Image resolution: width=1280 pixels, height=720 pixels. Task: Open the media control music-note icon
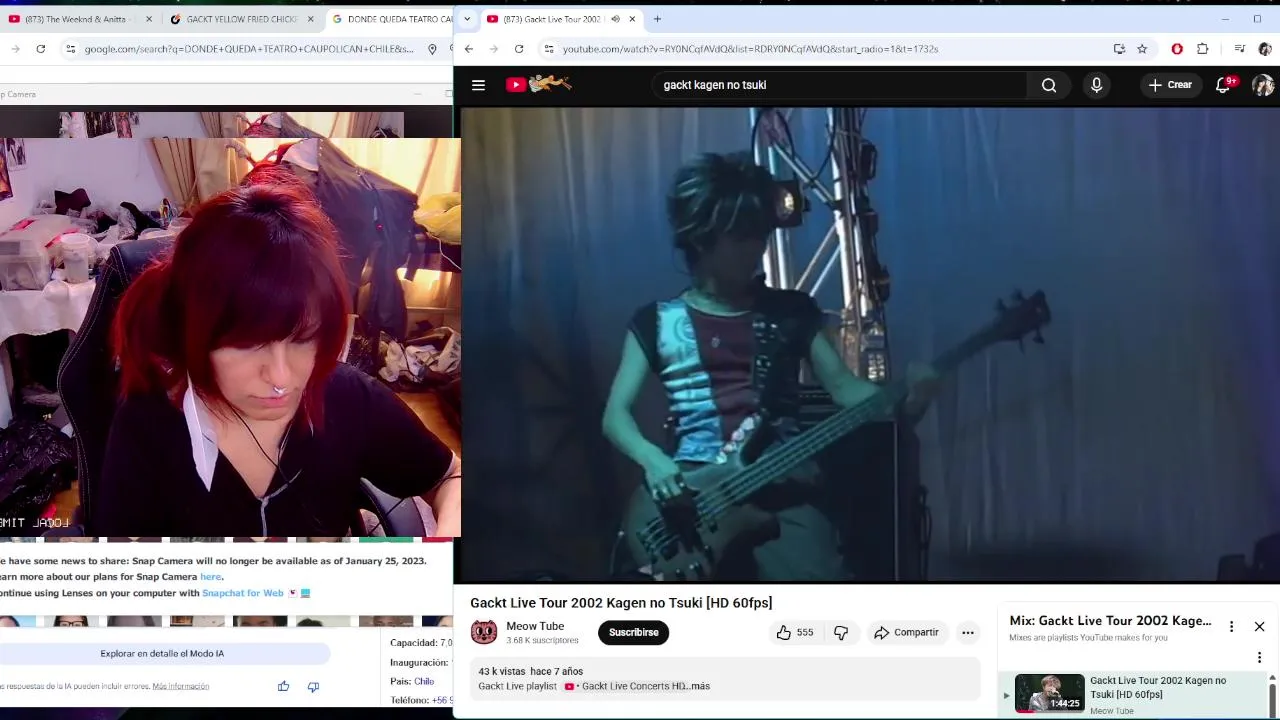click(1240, 49)
